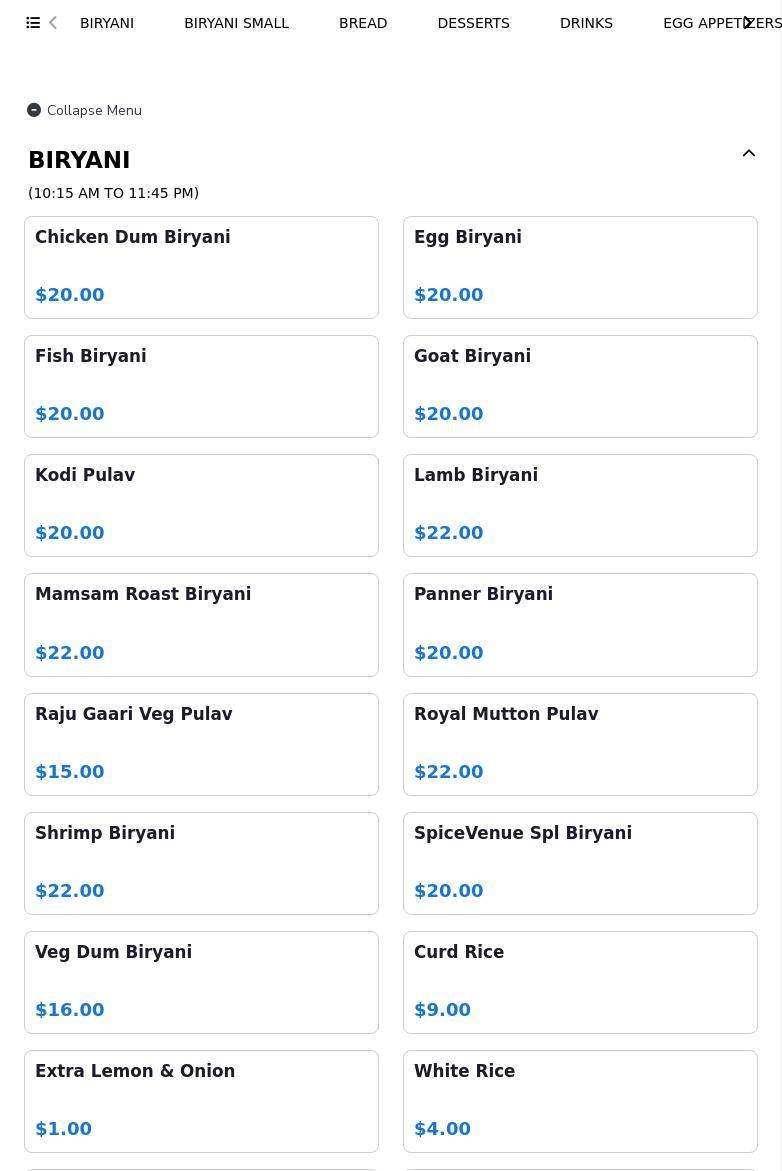Select the BIRYANI tab
Image resolution: width=782 pixels, height=1171 pixels.
tap(107, 23)
